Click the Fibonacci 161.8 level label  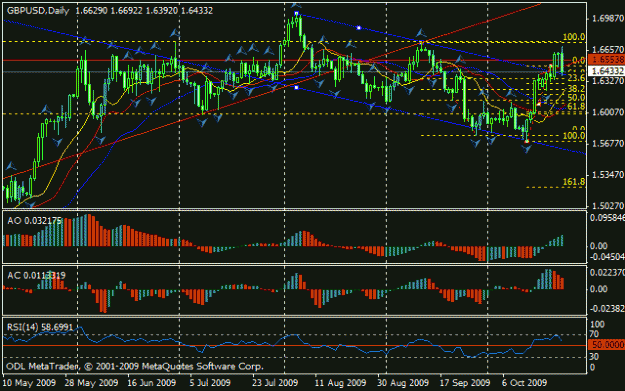point(574,182)
